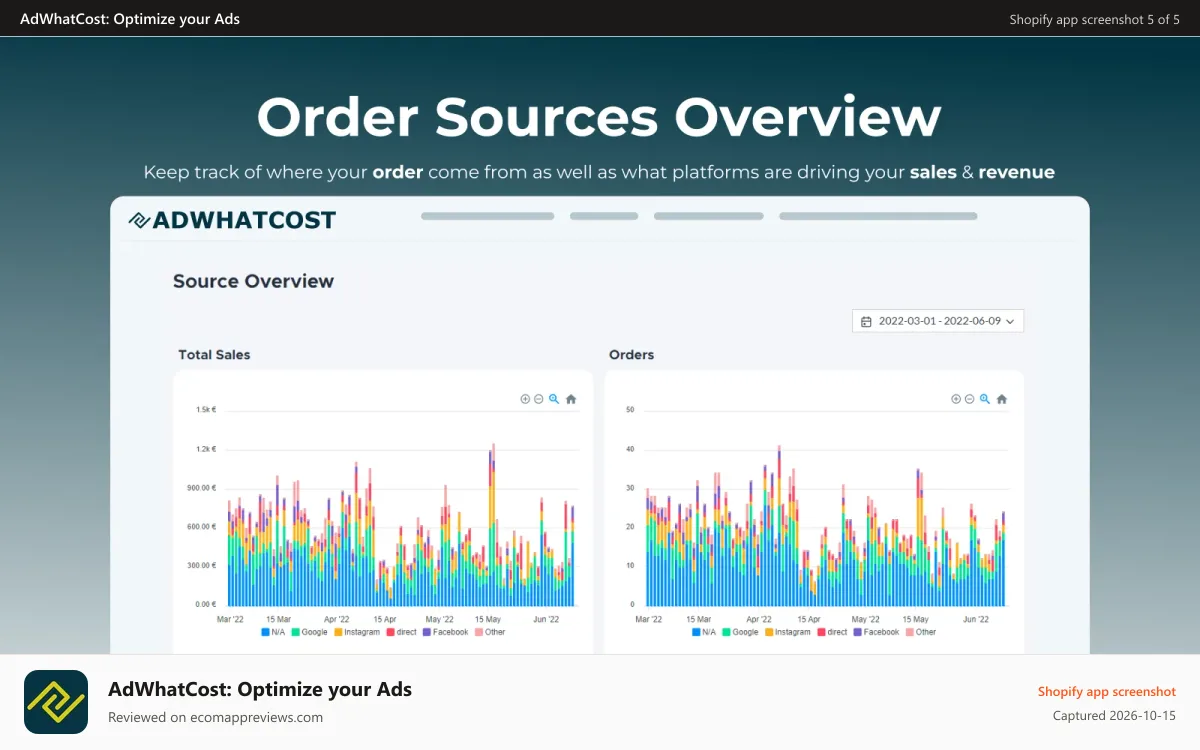Click "Apr '22" under Total Sales chart
Viewport: 1200px width, 750px height.
tap(337, 619)
